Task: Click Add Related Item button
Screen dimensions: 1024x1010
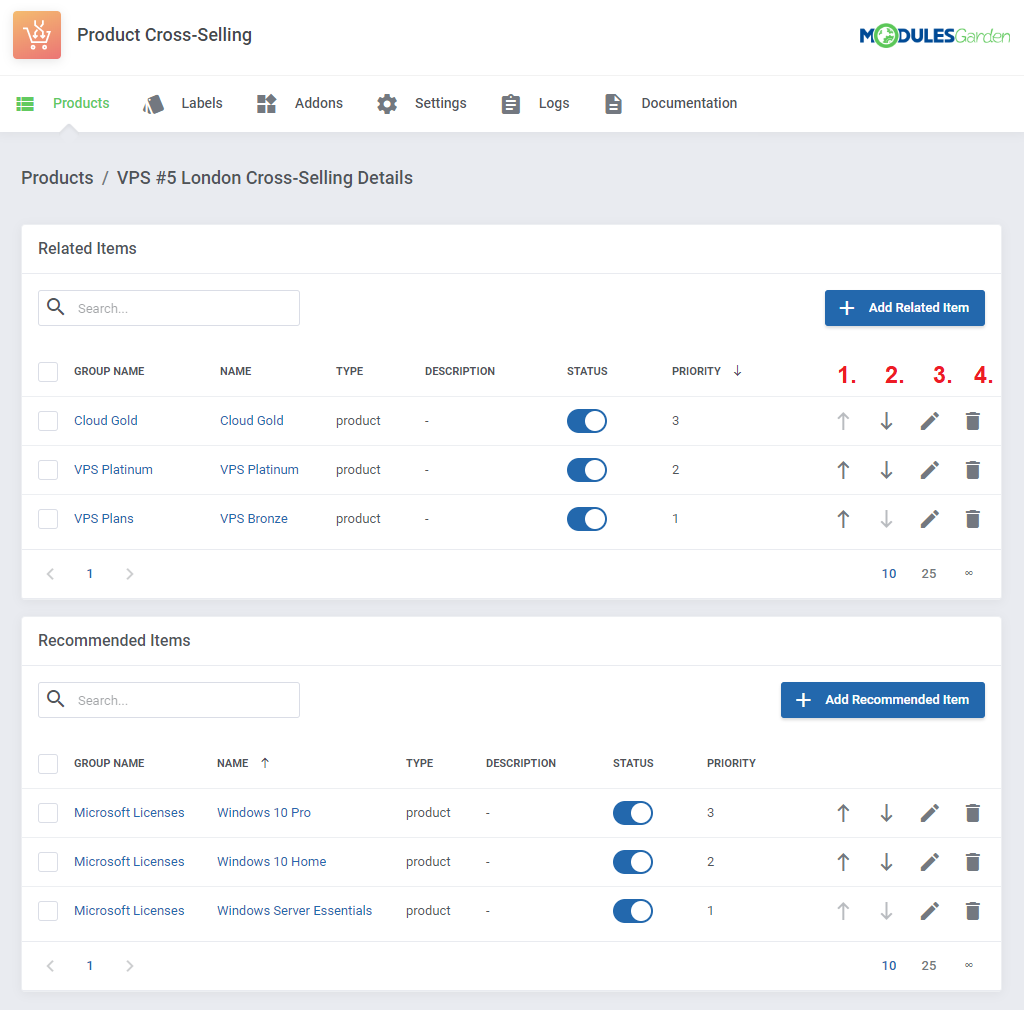Action: (x=904, y=308)
